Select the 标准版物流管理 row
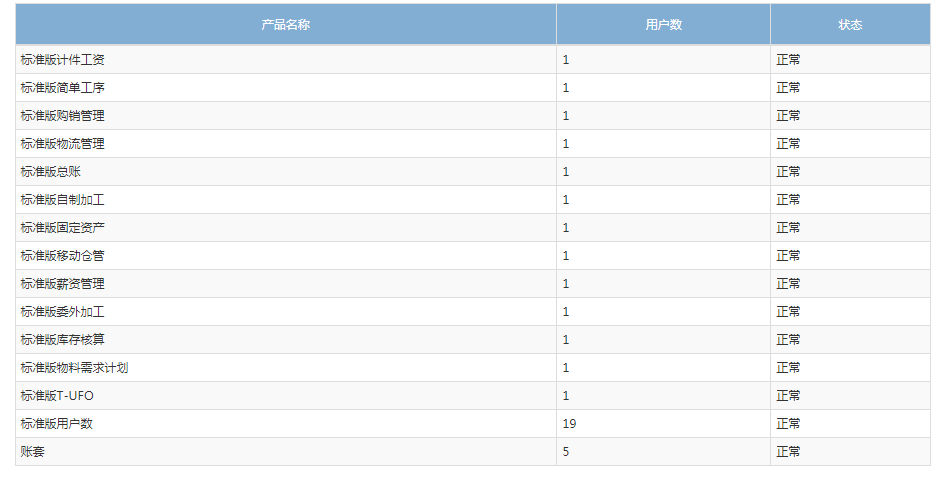Viewport: 947px width, 478px height. click(x=473, y=144)
